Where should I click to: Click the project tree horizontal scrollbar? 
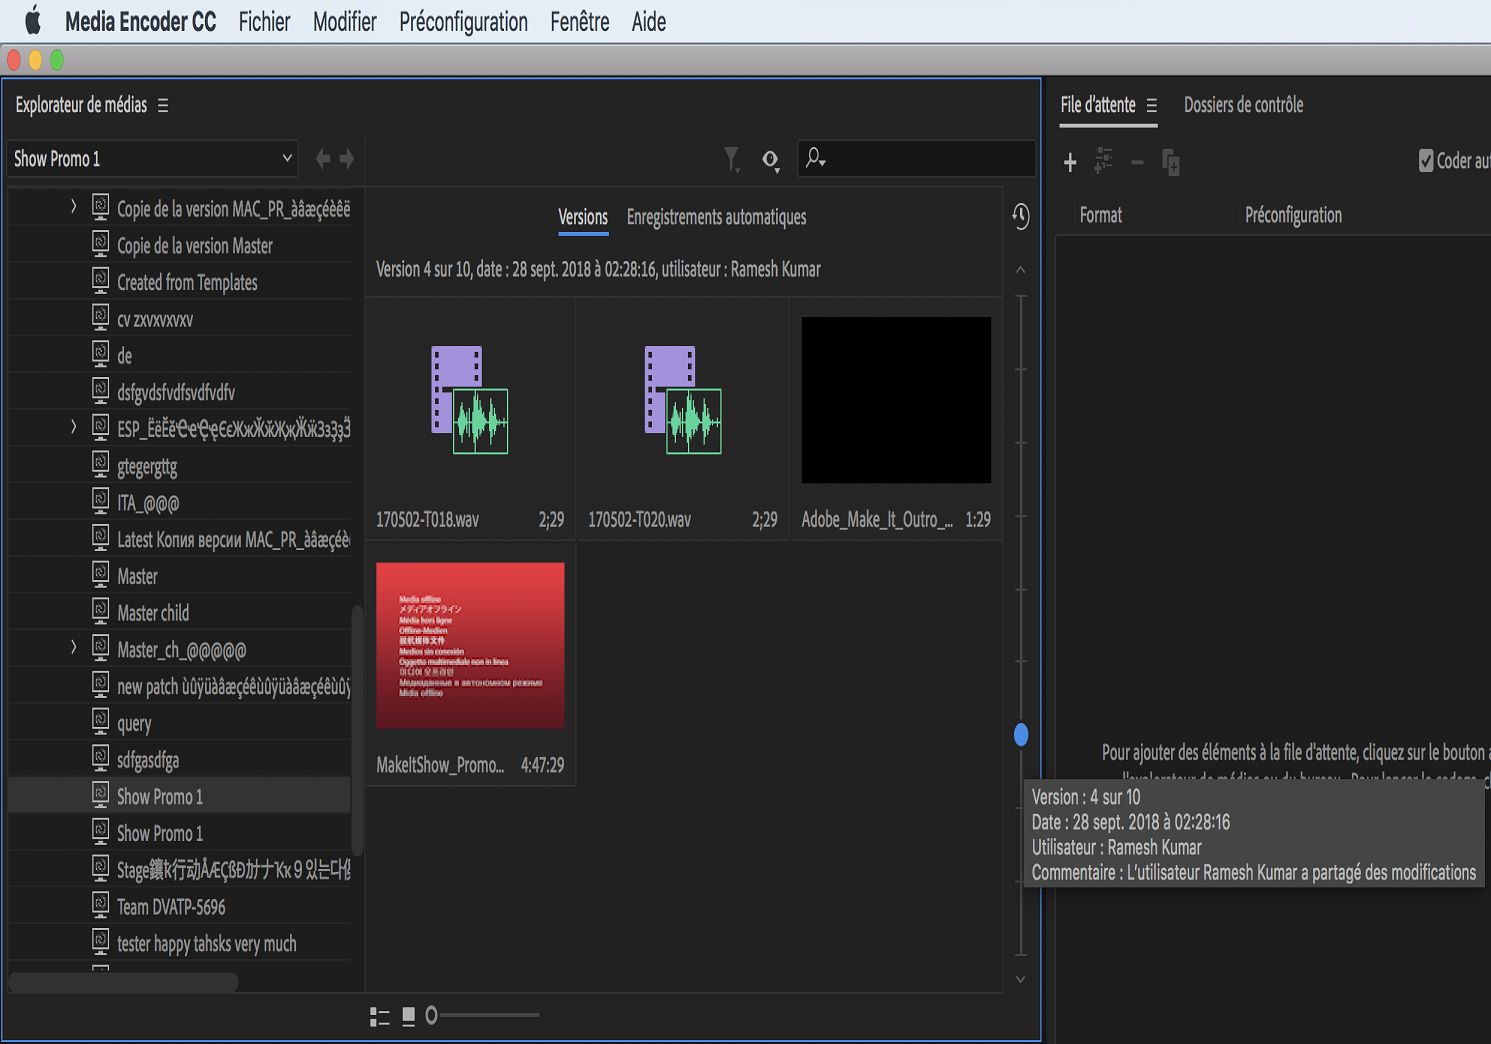[x=124, y=982]
